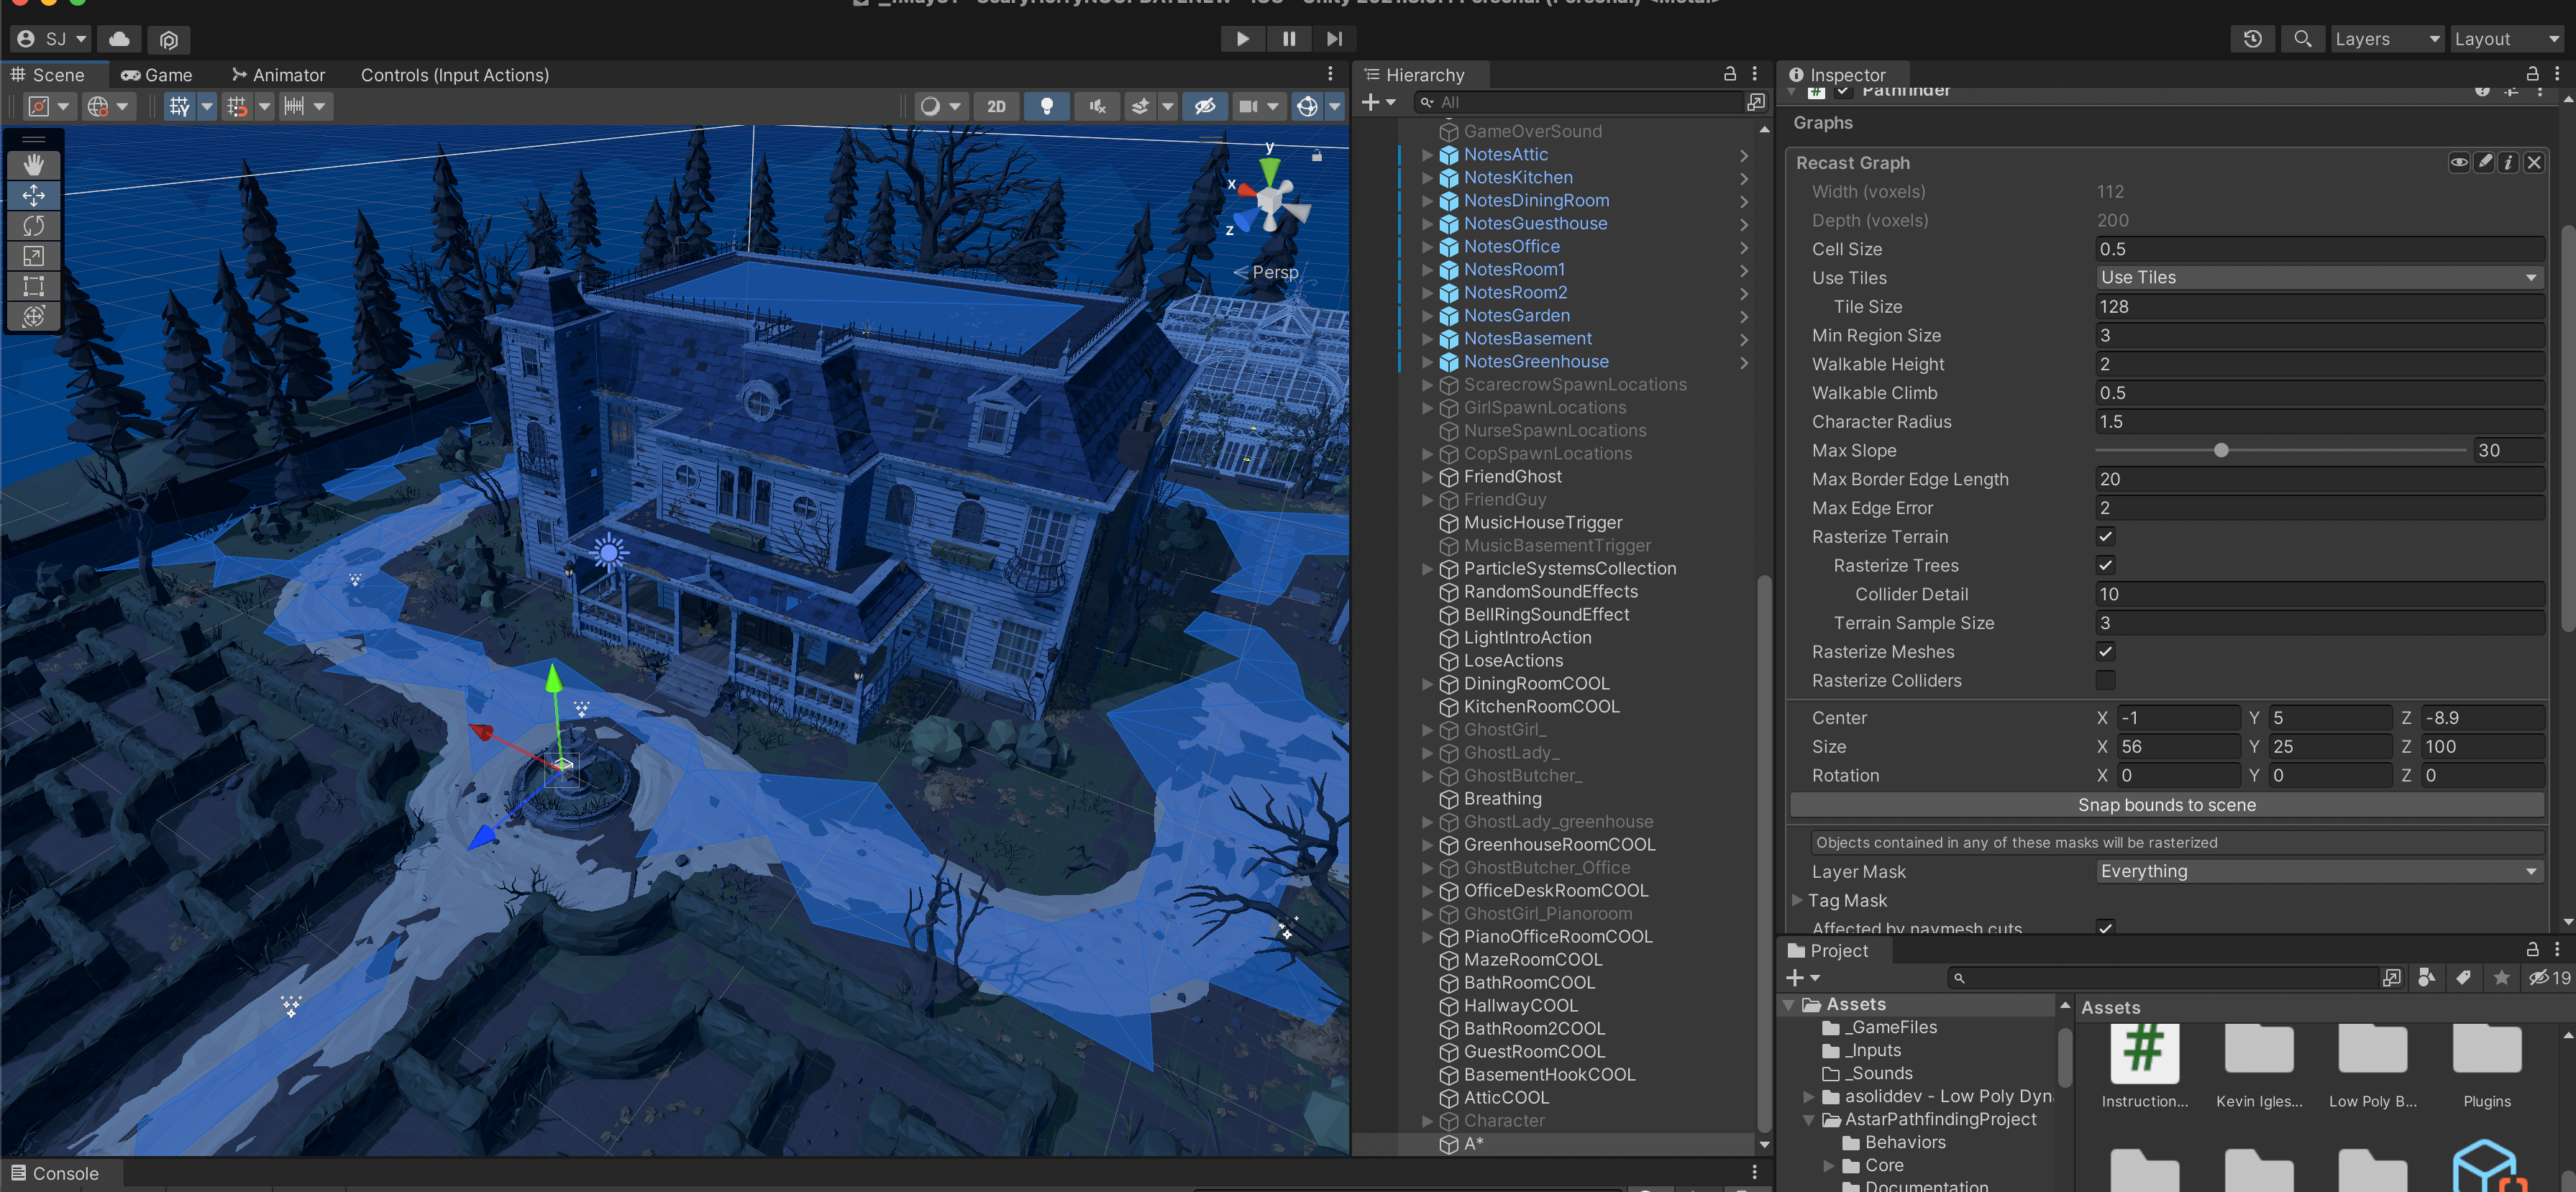Select the Move tool

[x=33, y=196]
